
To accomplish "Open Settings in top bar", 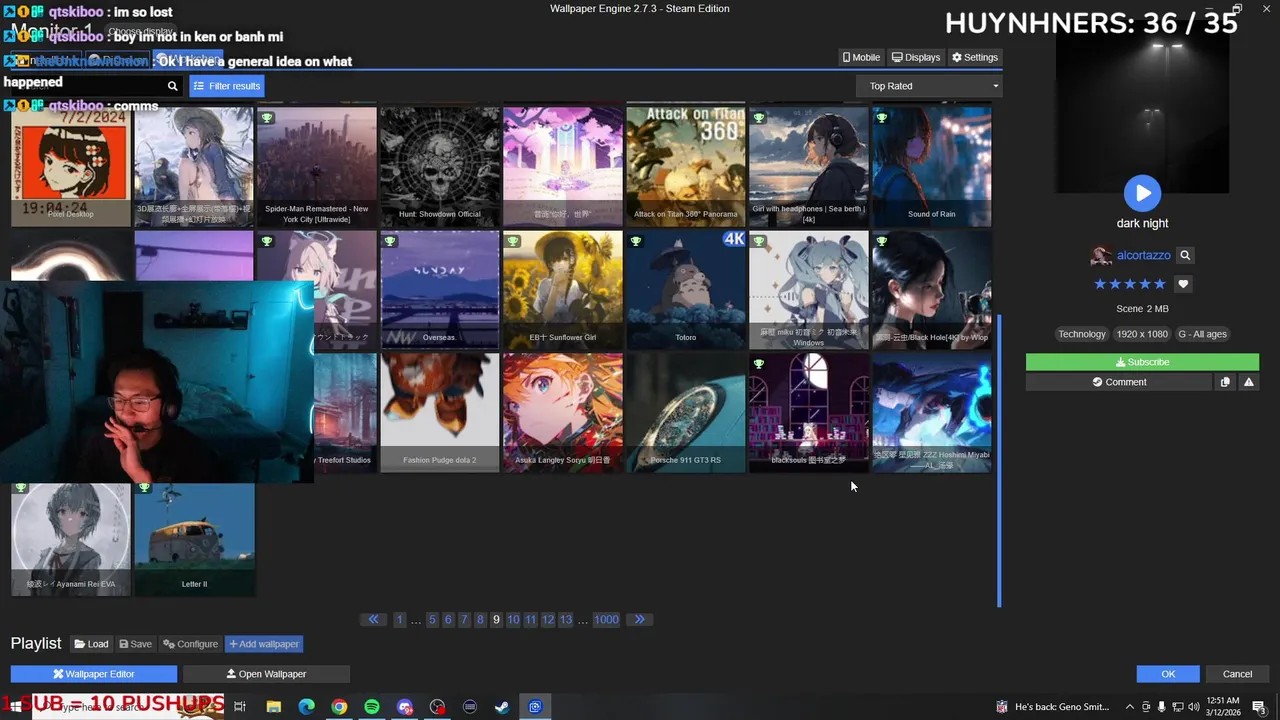I will 975,57.
